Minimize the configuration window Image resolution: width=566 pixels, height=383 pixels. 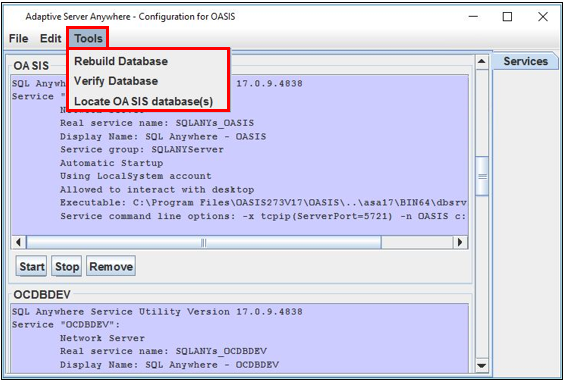473,17
